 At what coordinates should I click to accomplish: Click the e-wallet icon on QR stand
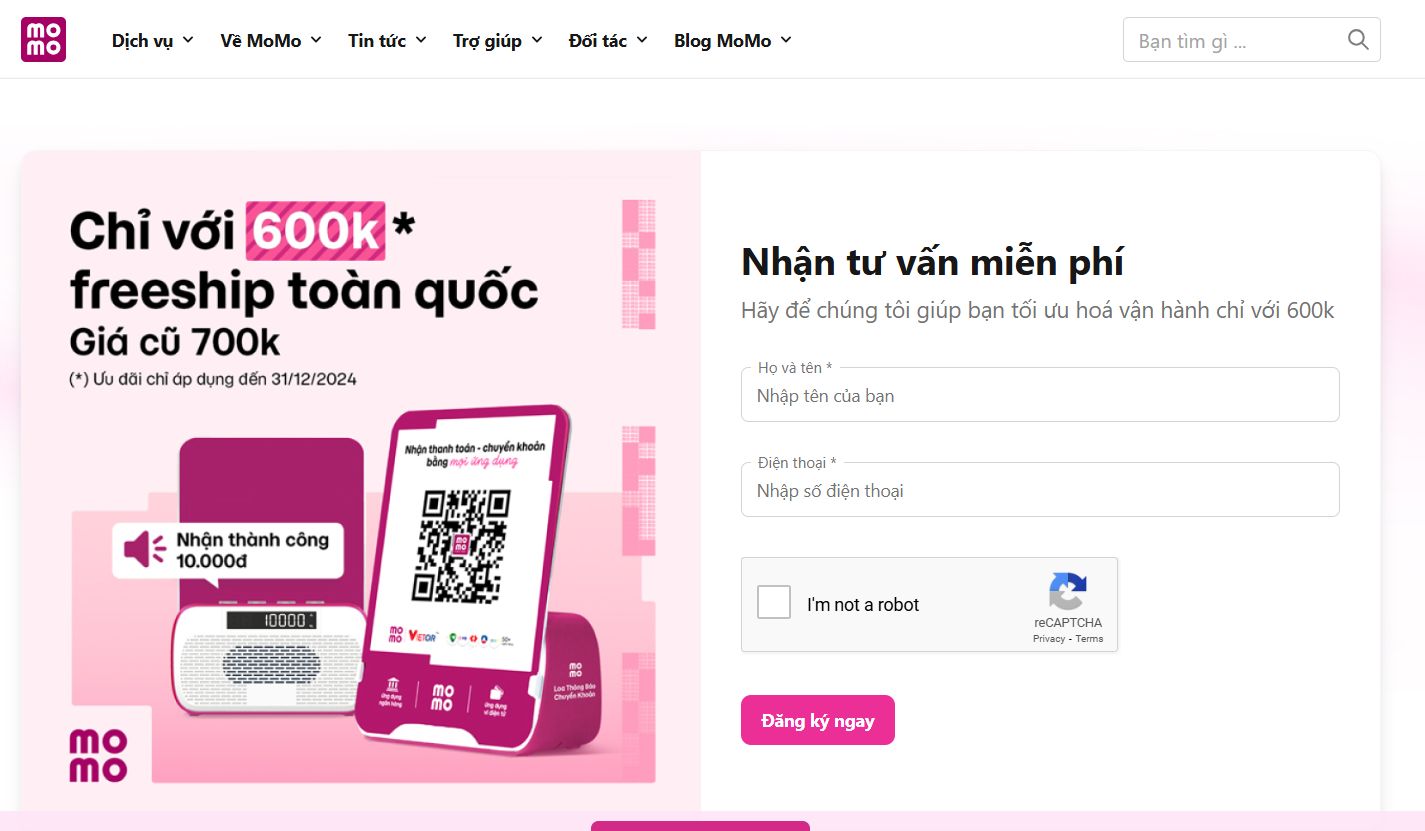click(x=496, y=692)
